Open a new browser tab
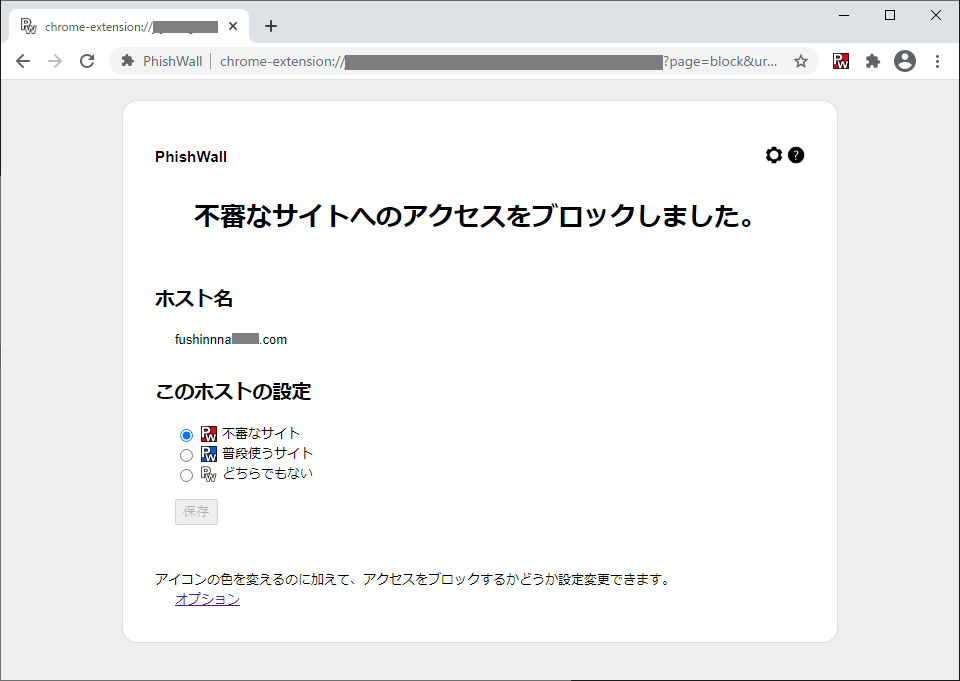Viewport: 960px width, 681px height. [x=271, y=26]
